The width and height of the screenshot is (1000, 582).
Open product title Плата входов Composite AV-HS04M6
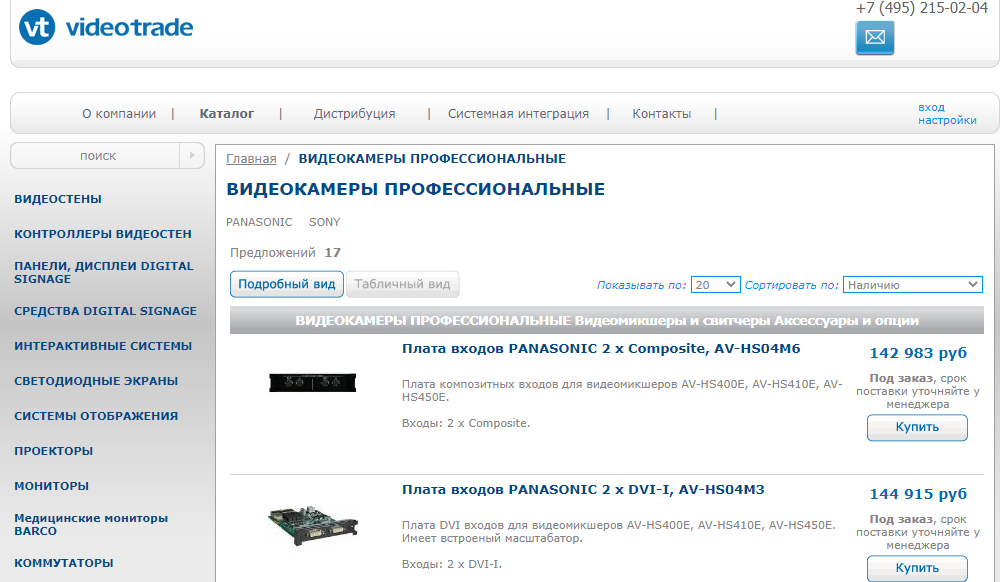click(x=601, y=349)
